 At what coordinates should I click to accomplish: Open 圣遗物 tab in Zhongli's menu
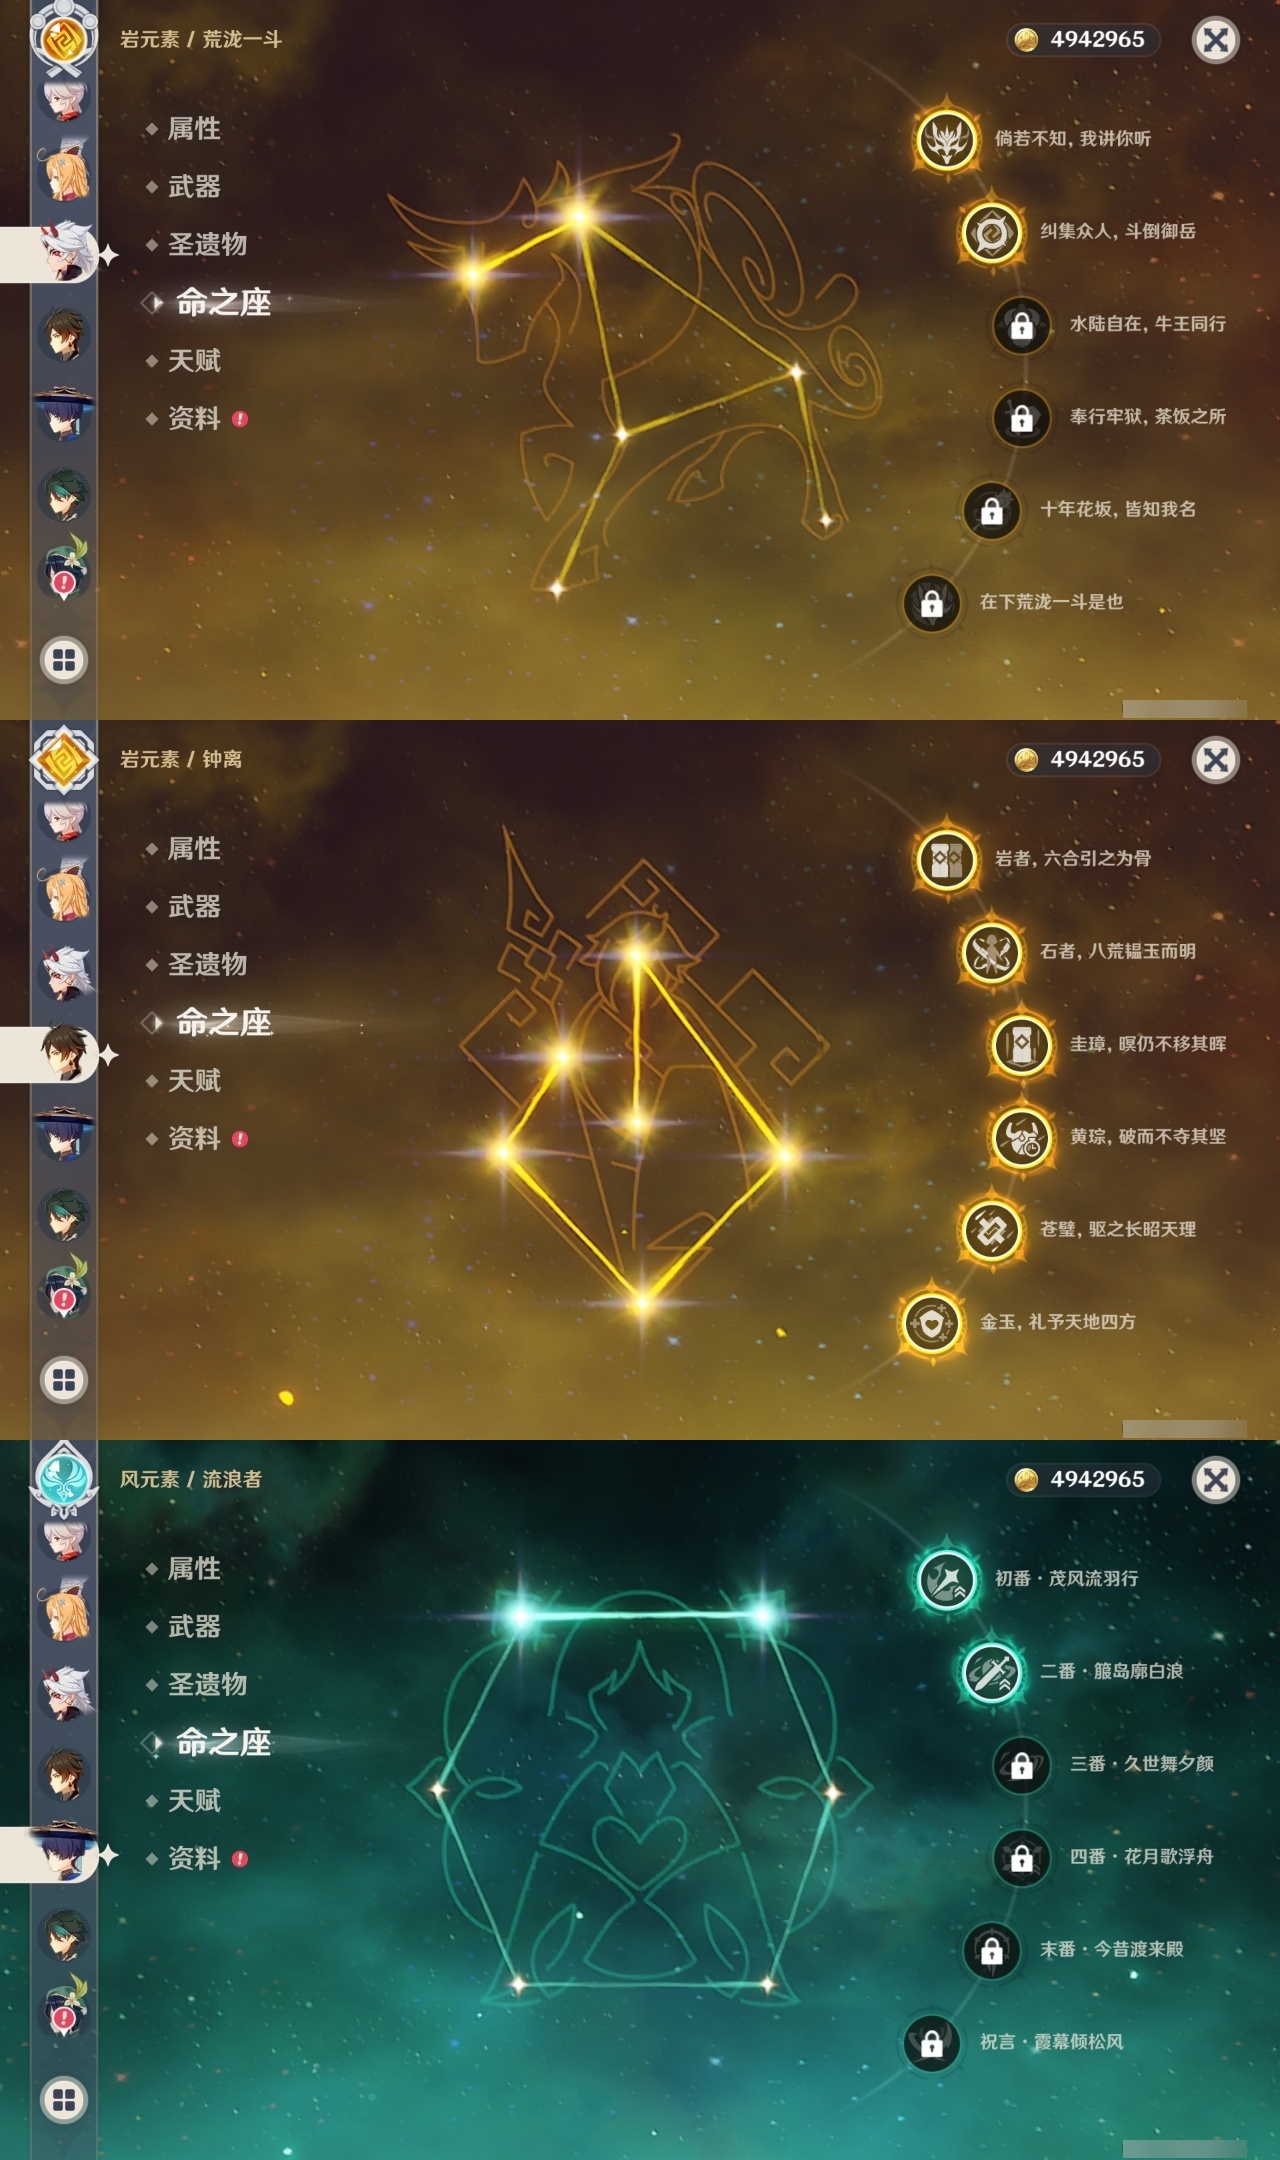point(207,965)
